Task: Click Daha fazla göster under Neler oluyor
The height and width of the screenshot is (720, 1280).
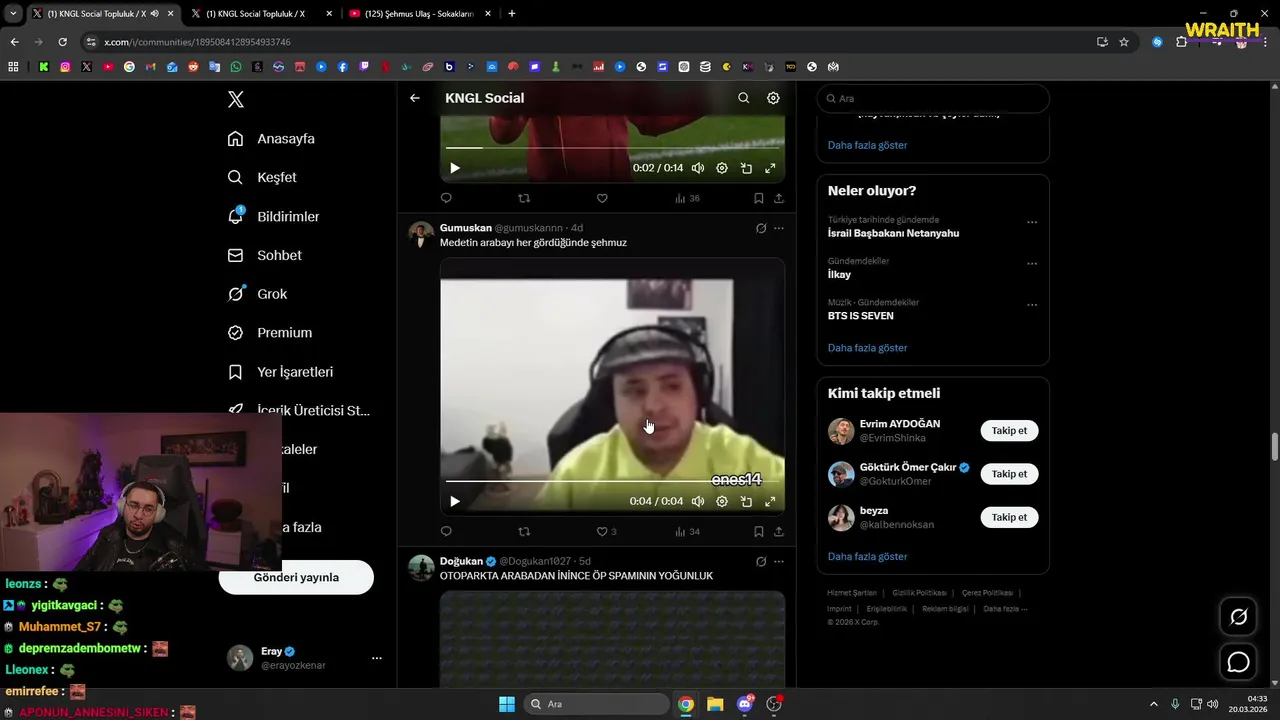Action: [867, 348]
